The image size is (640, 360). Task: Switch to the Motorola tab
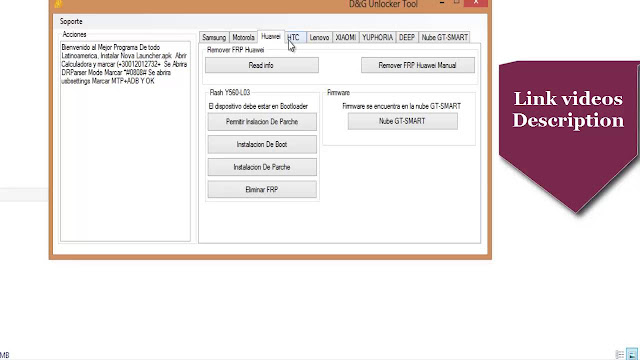(x=243, y=37)
